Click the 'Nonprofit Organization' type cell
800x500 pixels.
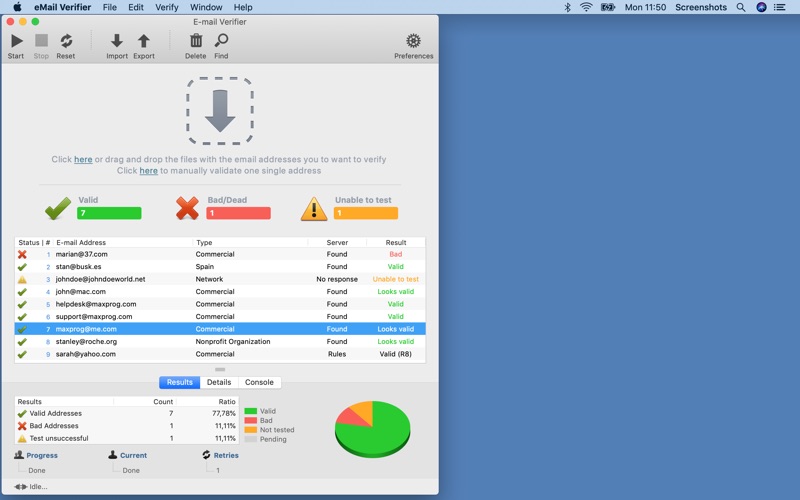233,342
